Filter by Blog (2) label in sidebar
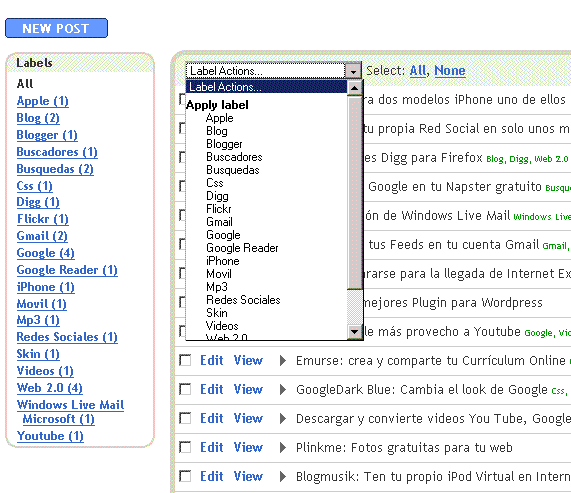 [x=38, y=118]
